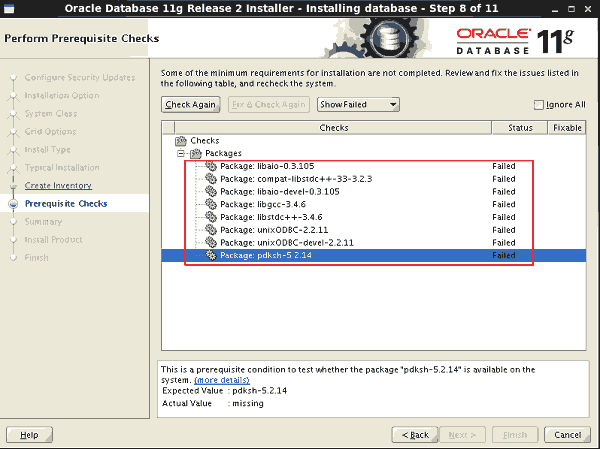Click the Checks column header
This screenshot has width=600, height=449.
pyautogui.click(x=333, y=127)
